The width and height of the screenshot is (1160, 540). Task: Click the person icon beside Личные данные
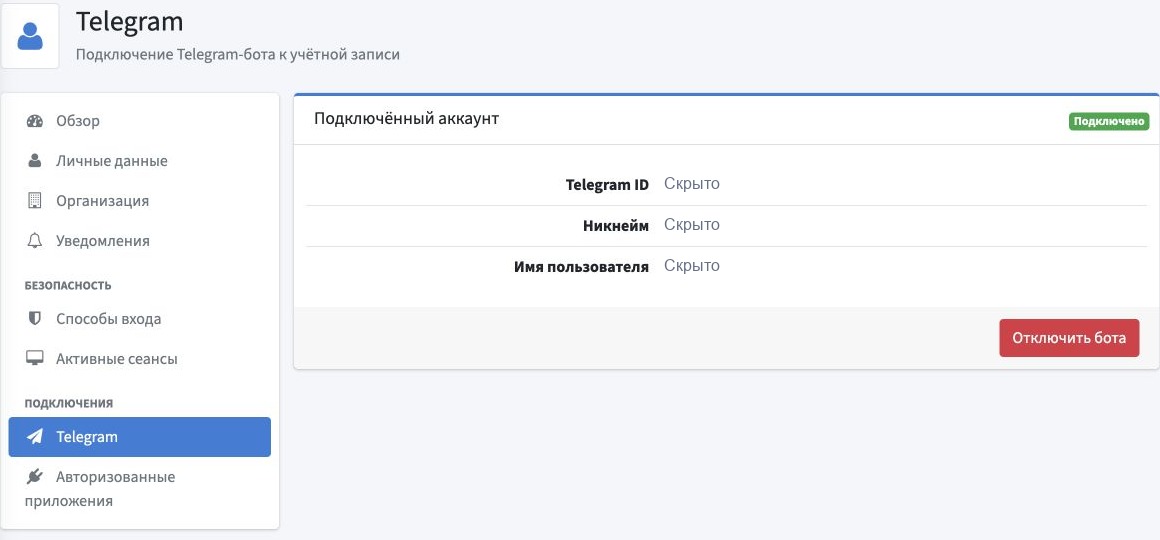(34, 161)
